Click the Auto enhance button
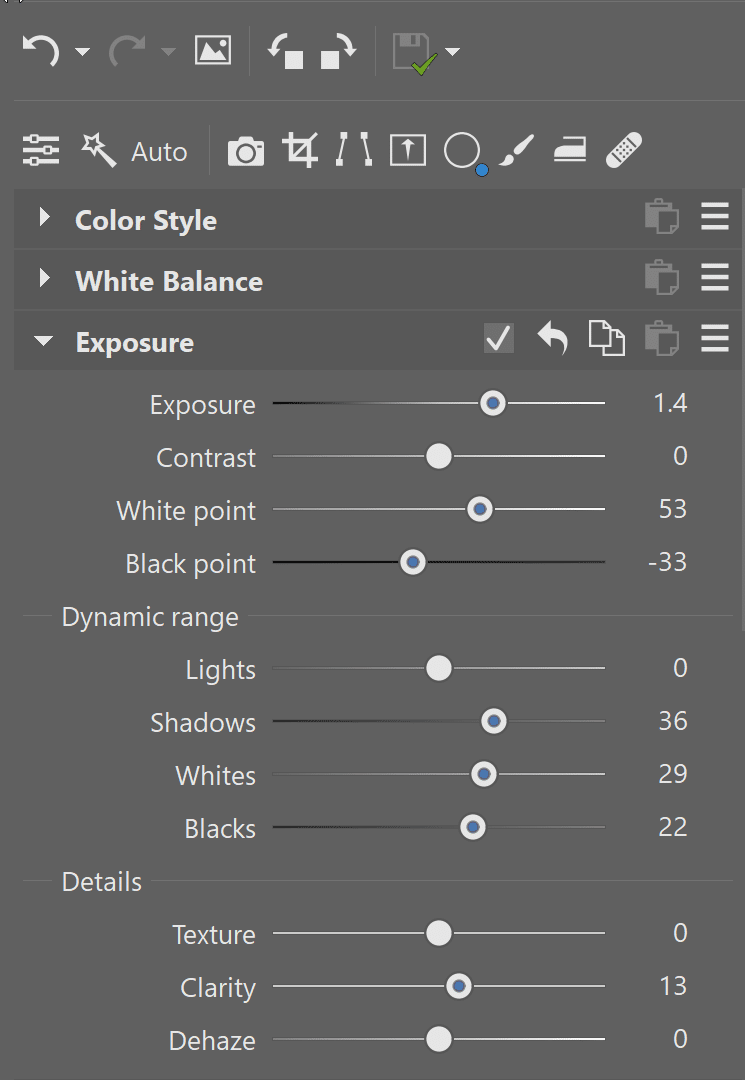745x1080 pixels. (x=135, y=152)
